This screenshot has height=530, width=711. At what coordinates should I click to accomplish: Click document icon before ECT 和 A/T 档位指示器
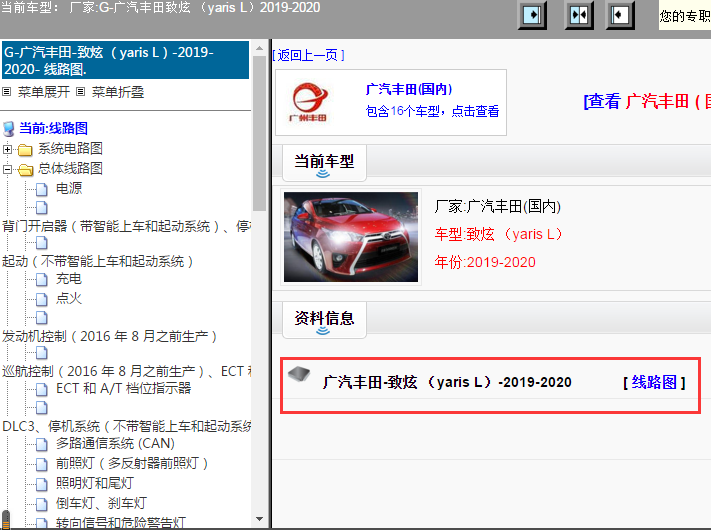(x=41, y=389)
